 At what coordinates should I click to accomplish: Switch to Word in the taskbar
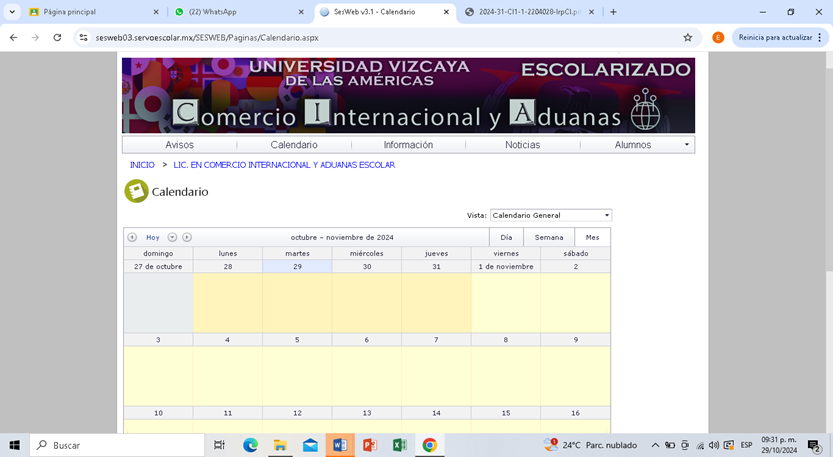point(340,445)
